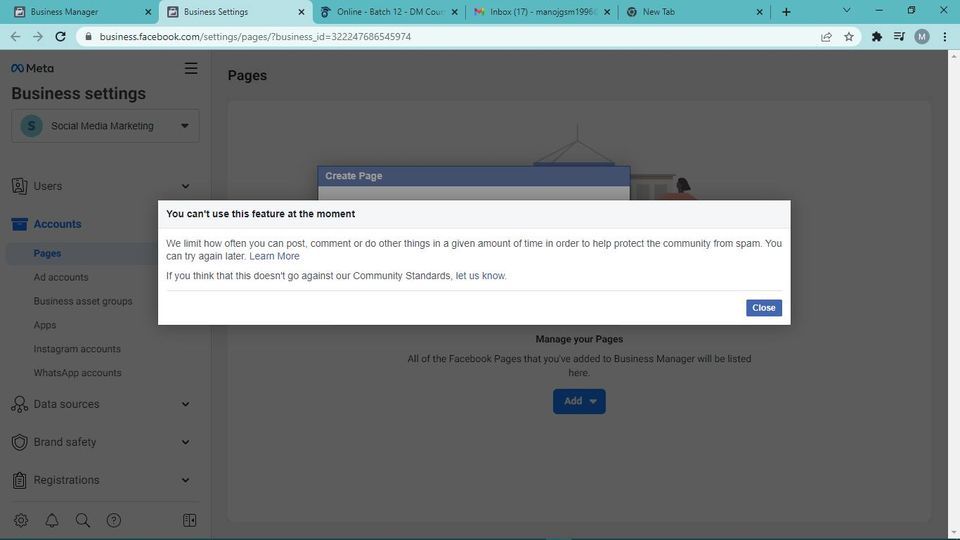Viewport: 960px width, 540px height.
Task: Open the browser extensions puzzle icon
Action: click(877, 37)
